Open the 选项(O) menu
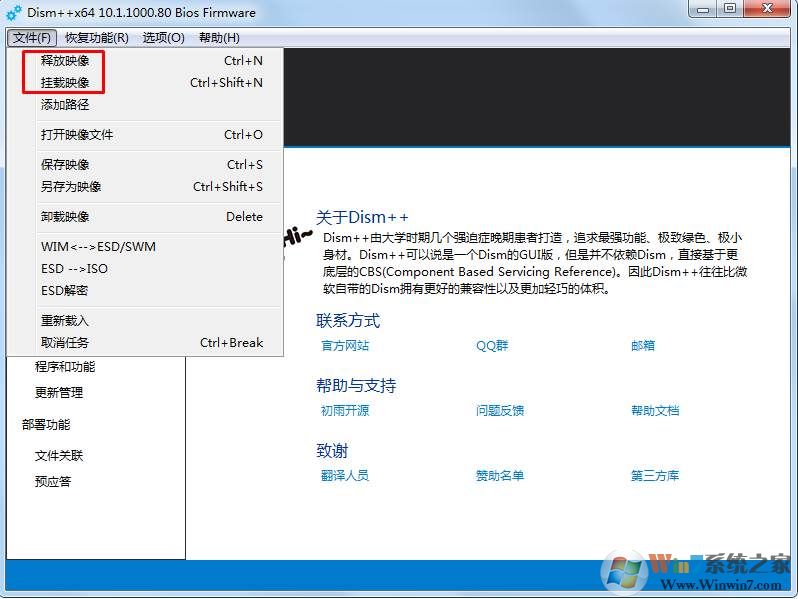 coord(163,38)
